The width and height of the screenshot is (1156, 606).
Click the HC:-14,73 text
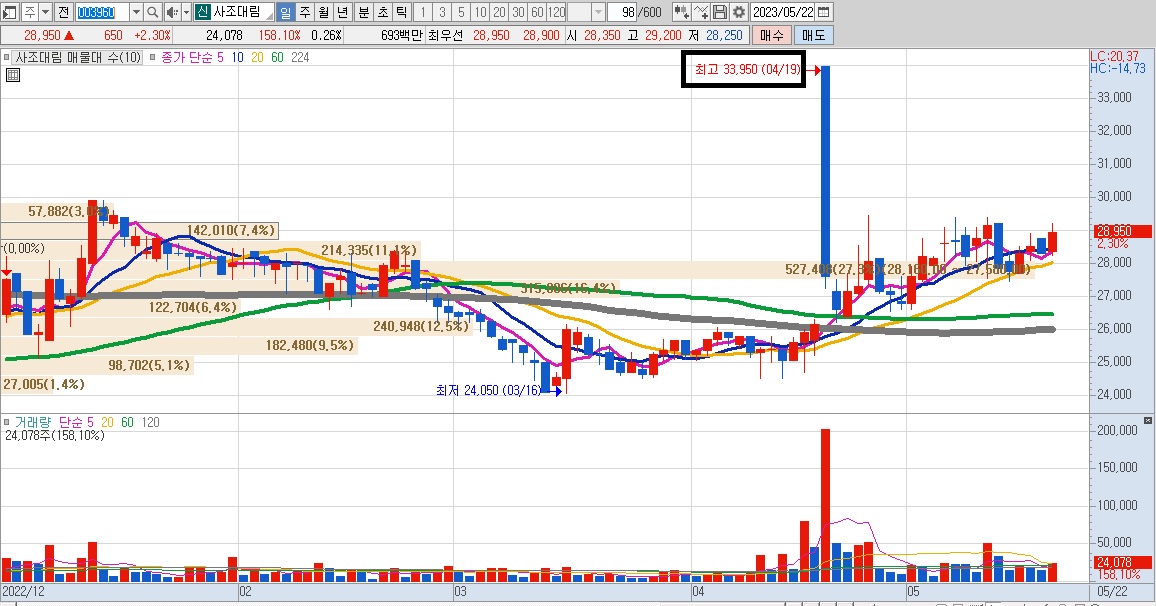point(1118,68)
